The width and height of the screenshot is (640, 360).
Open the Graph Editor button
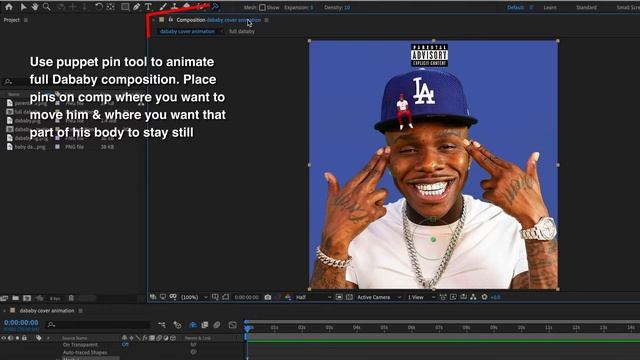tap(232, 325)
